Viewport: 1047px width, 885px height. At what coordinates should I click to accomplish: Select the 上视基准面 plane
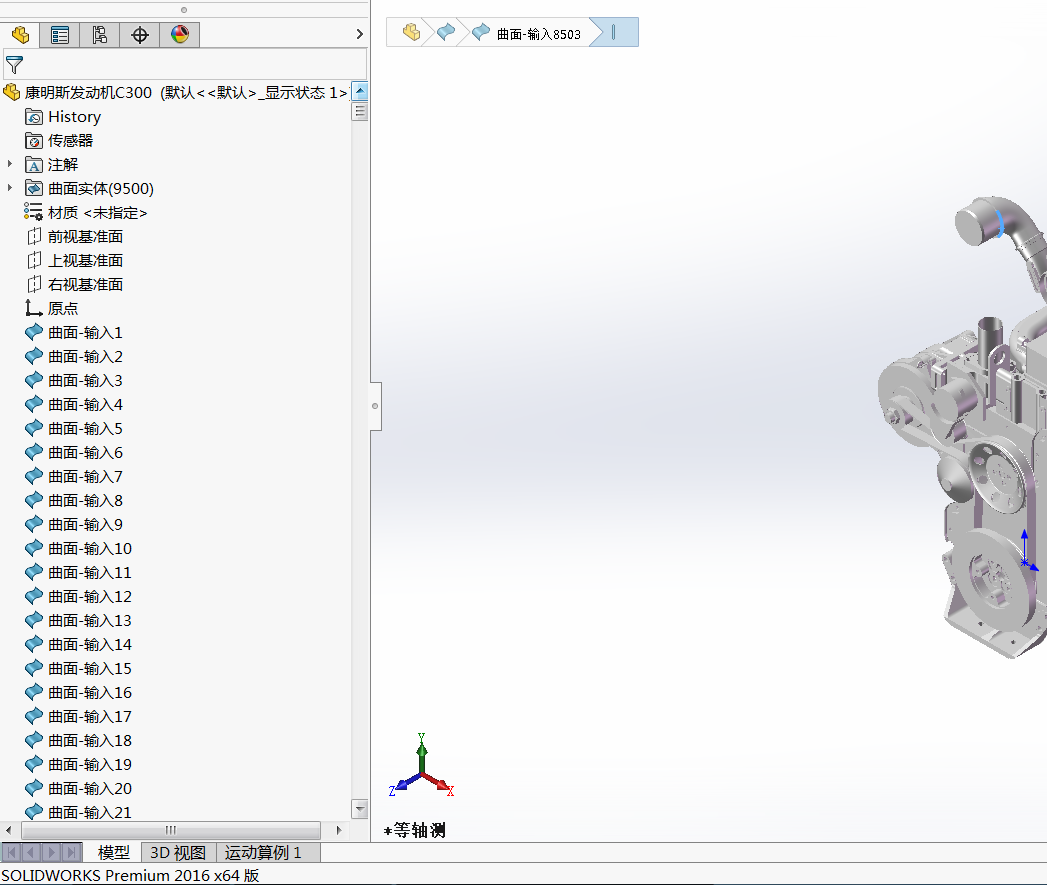click(x=74, y=260)
